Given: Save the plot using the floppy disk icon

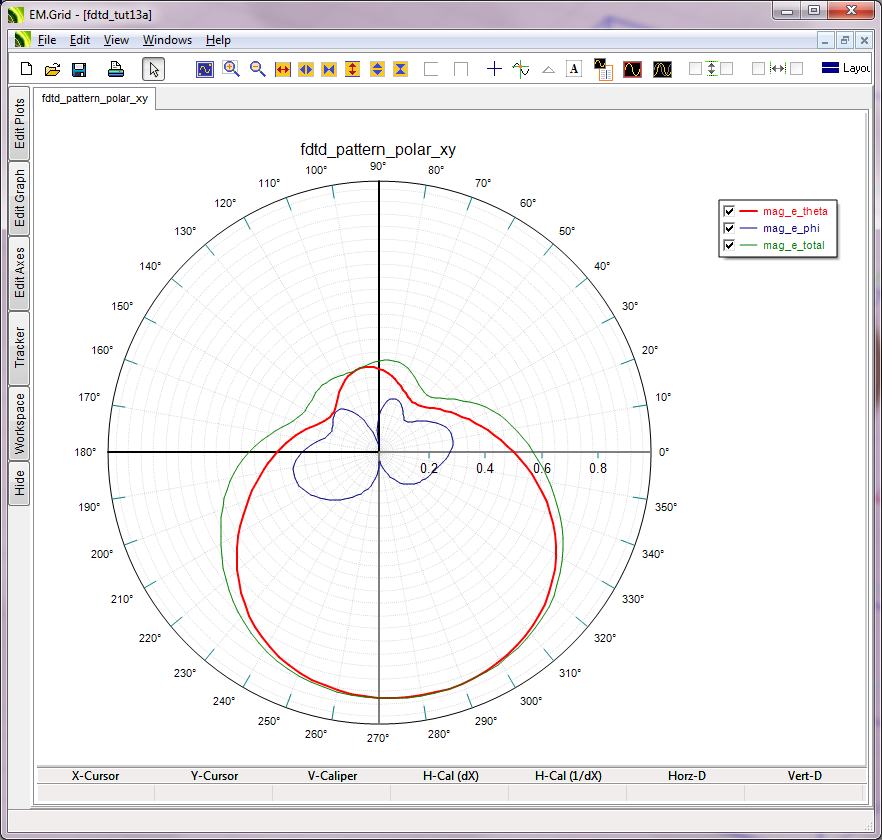Looking at the screenshot, I should (x=79, y=69).
